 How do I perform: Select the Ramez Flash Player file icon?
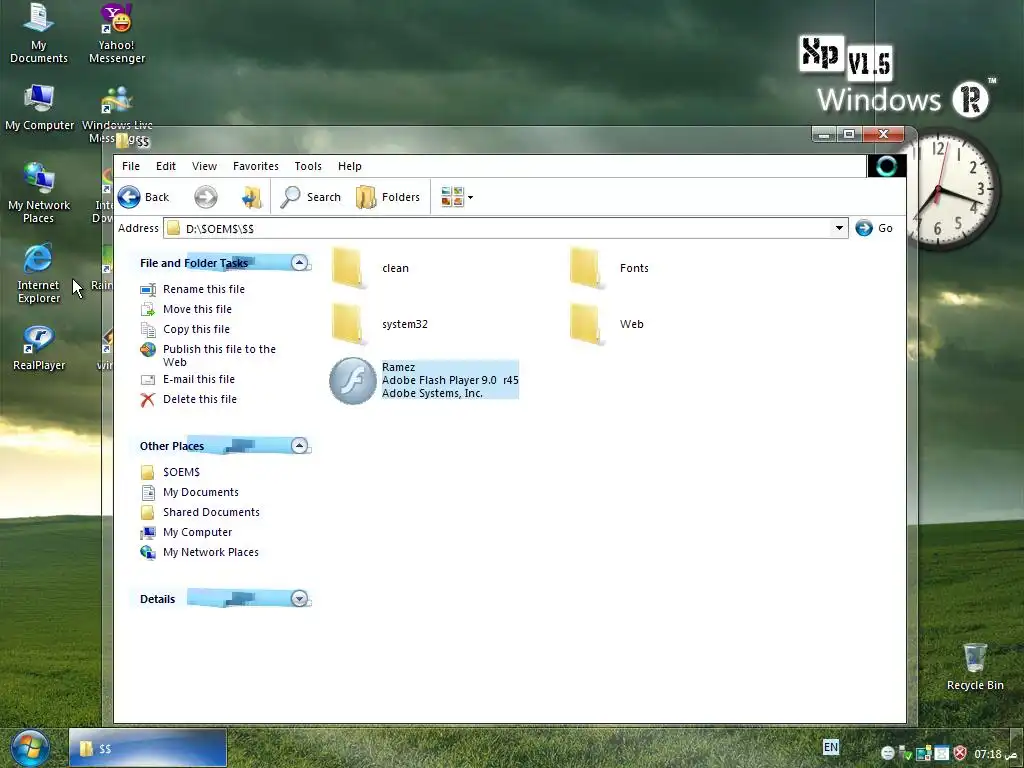click(x=353, y=381)
